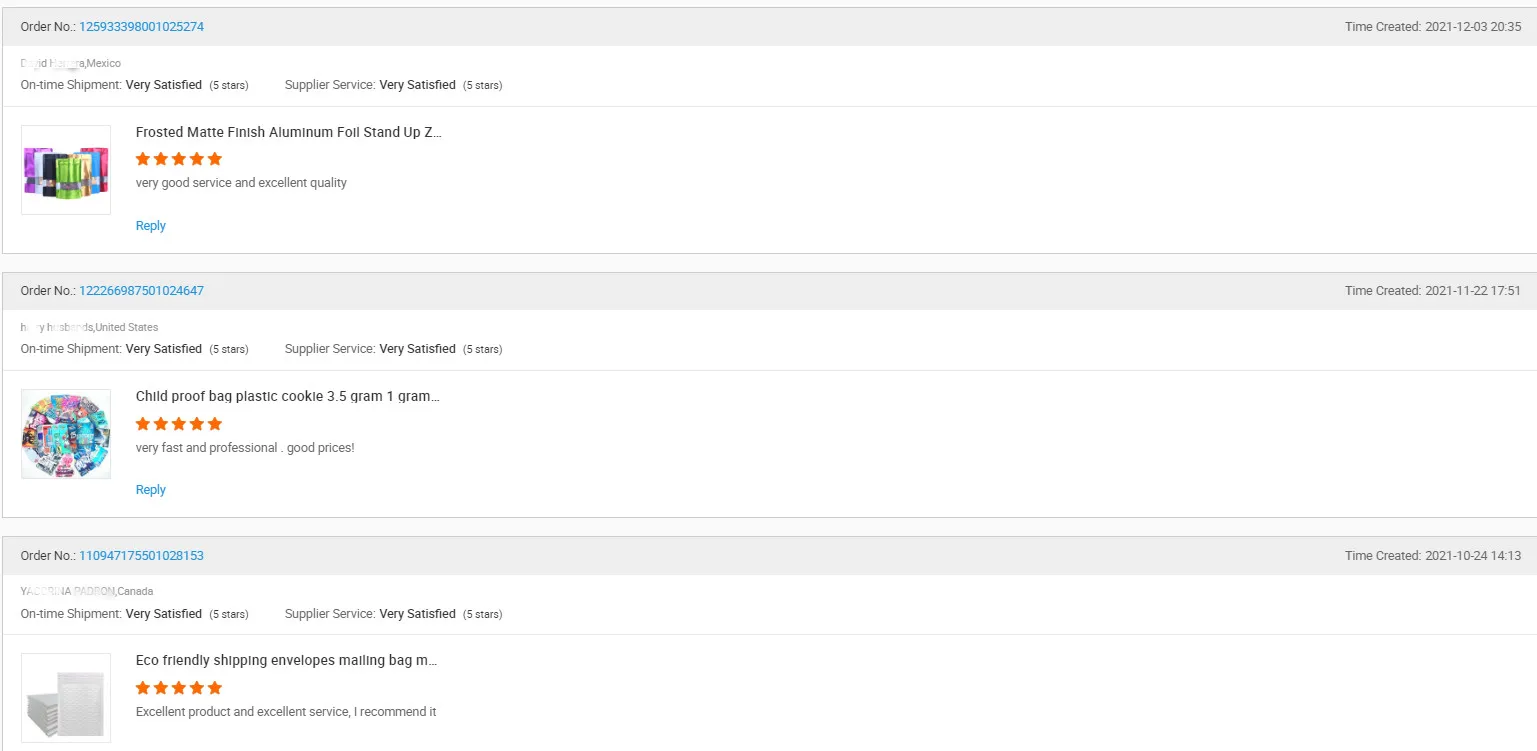Click the Frosted Matte Aluminum Foil product thumbnail
Viewport: 1537px width, 751px height.
[66, 170]
